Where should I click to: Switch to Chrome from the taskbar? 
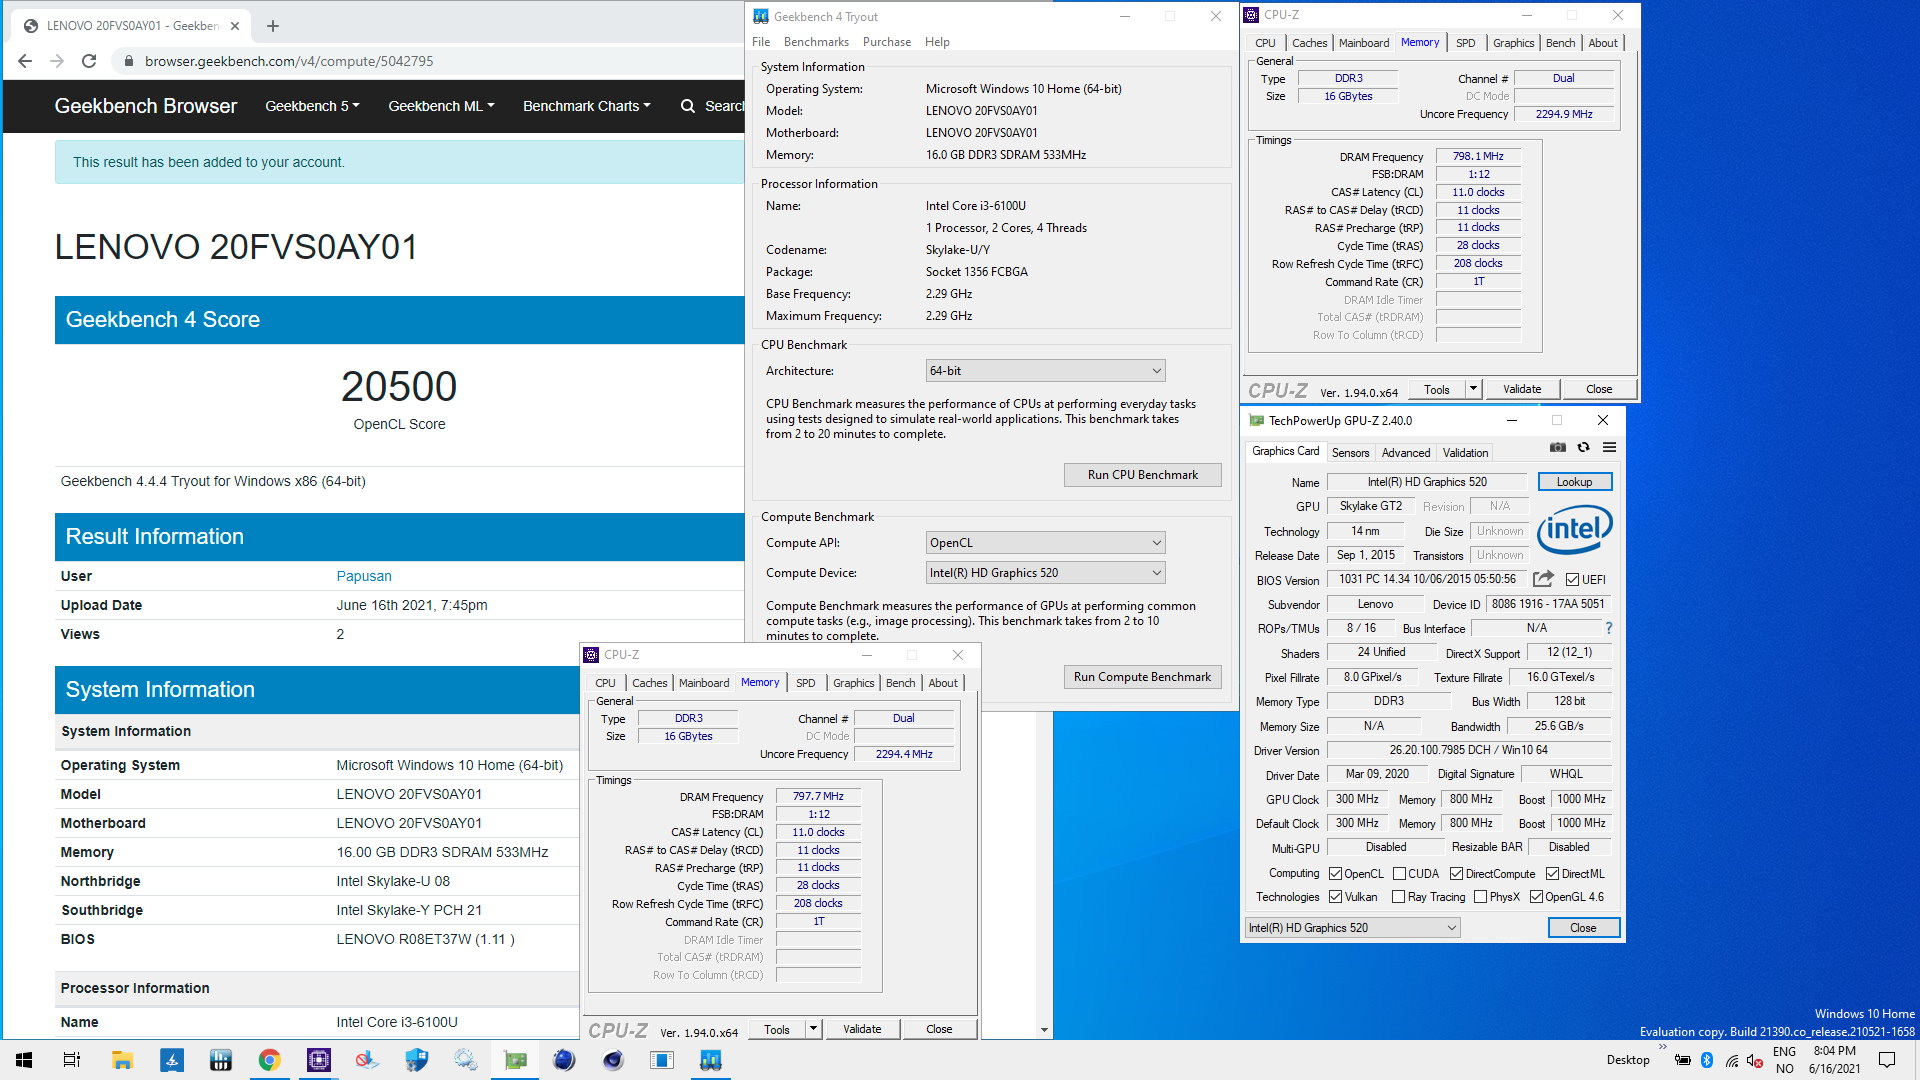[269, 1060]
